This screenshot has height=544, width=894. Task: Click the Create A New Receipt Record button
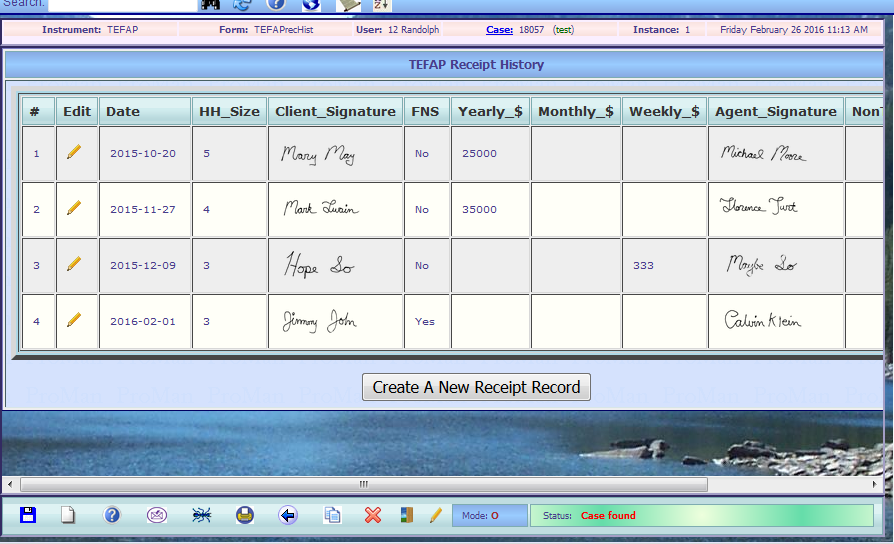click(x=476, y=387)
